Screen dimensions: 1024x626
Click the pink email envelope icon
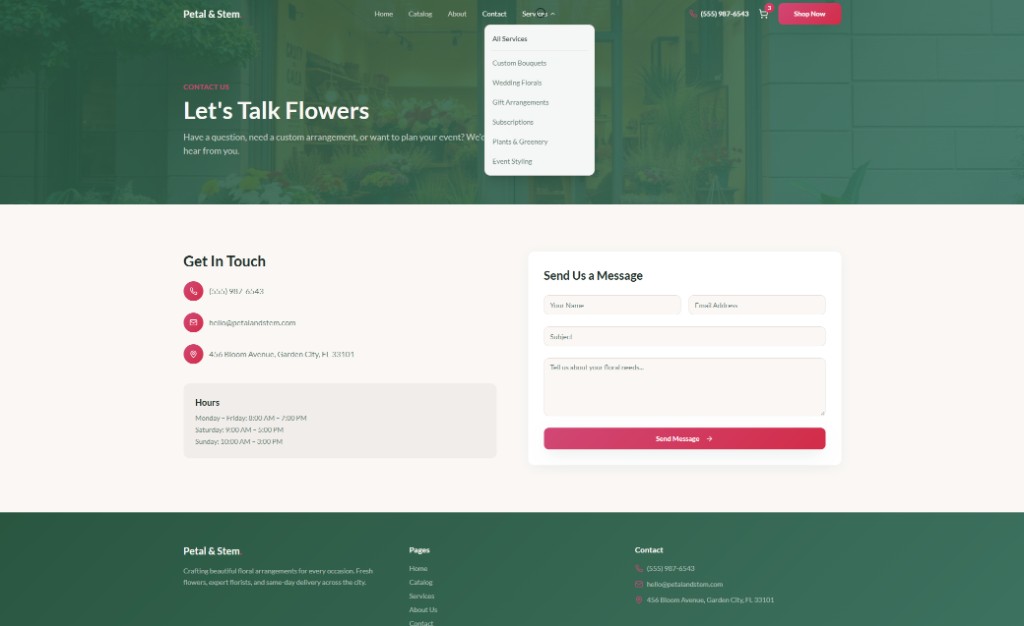[193, 322]
